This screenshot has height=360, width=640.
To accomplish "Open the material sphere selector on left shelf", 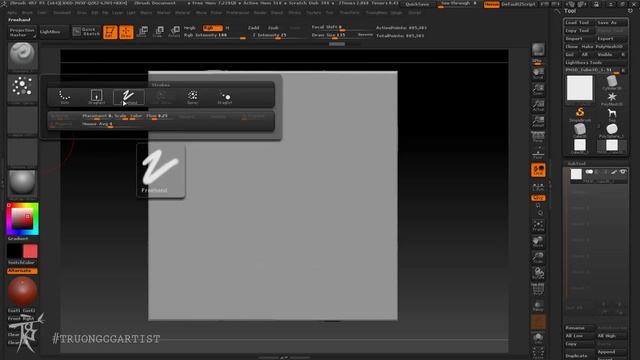I will [22, 184].
